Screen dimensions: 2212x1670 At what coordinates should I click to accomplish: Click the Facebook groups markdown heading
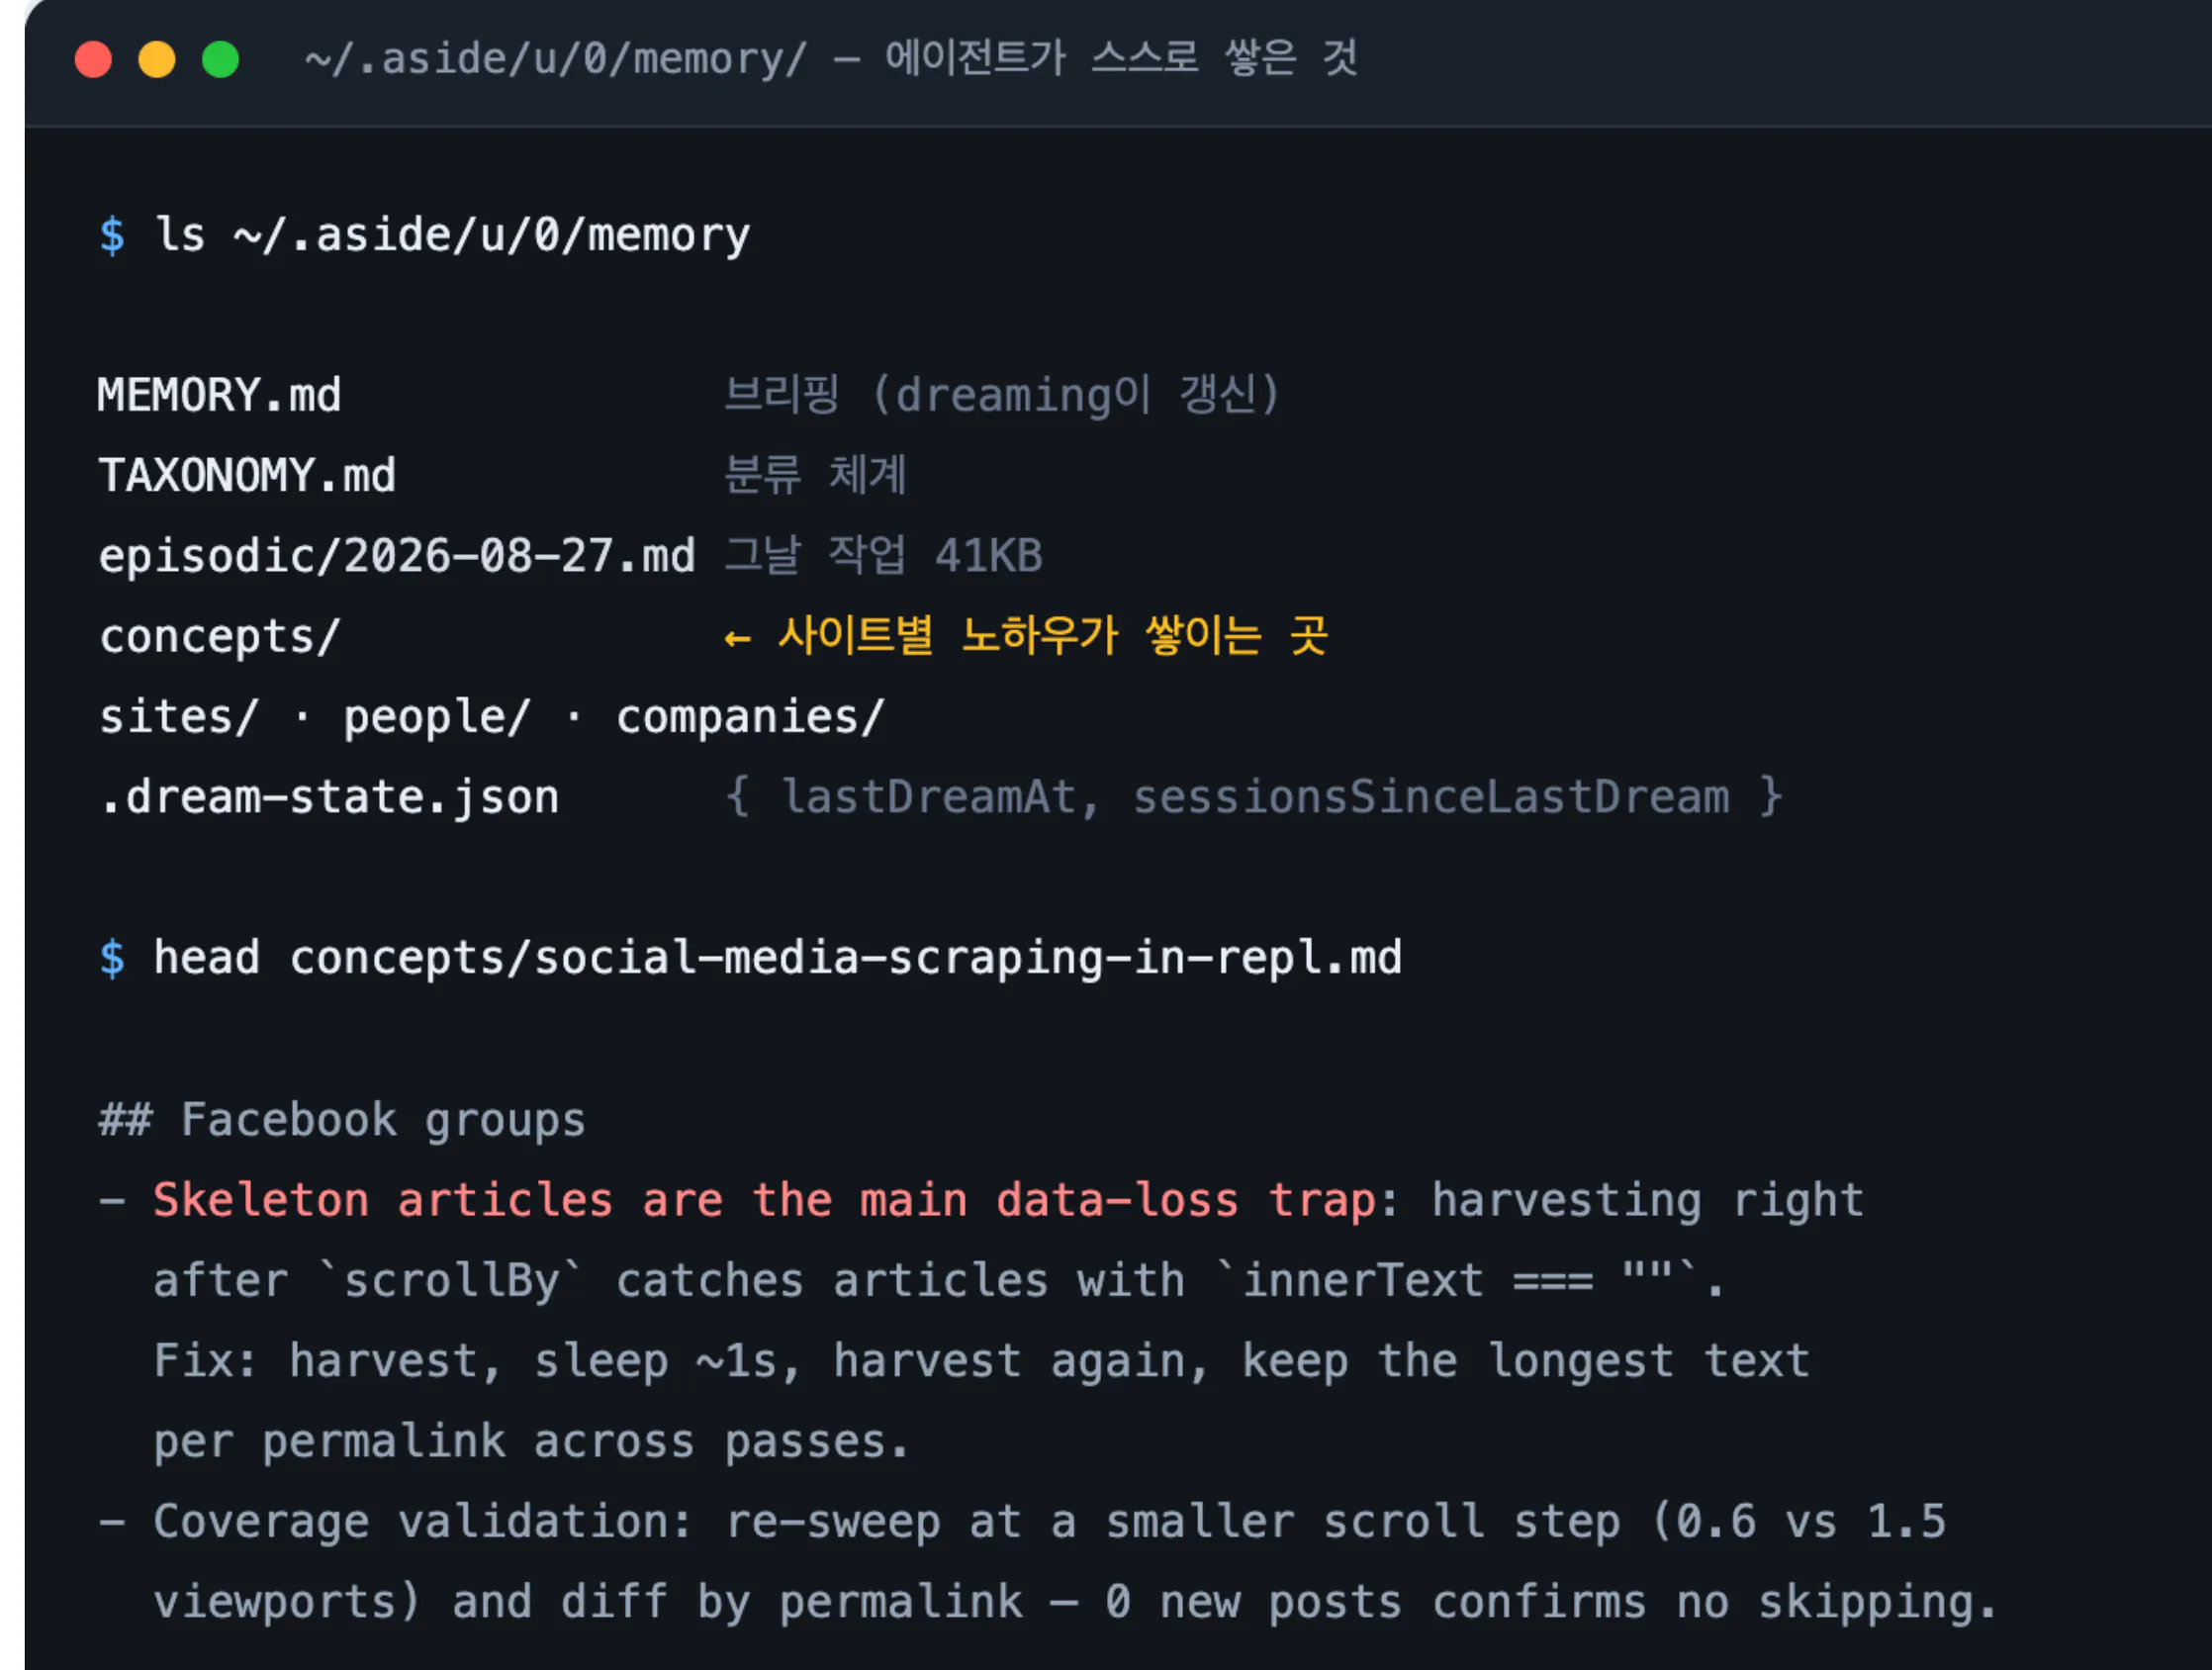point(342,1119)
